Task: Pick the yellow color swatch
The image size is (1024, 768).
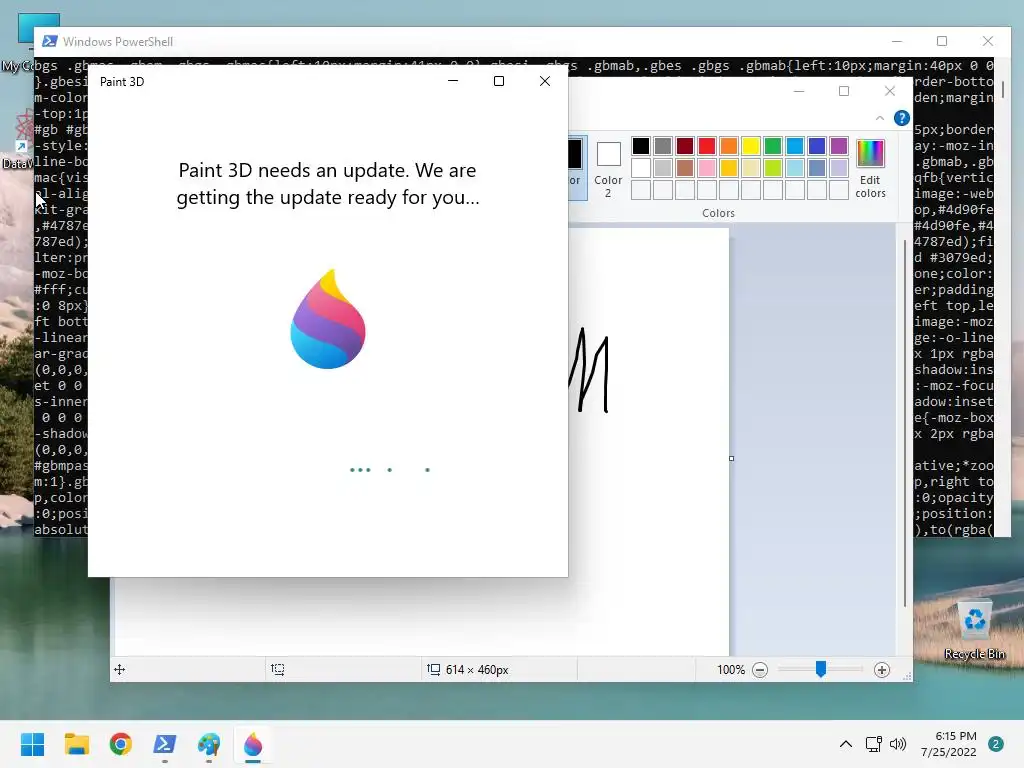Action: point(750,146)
